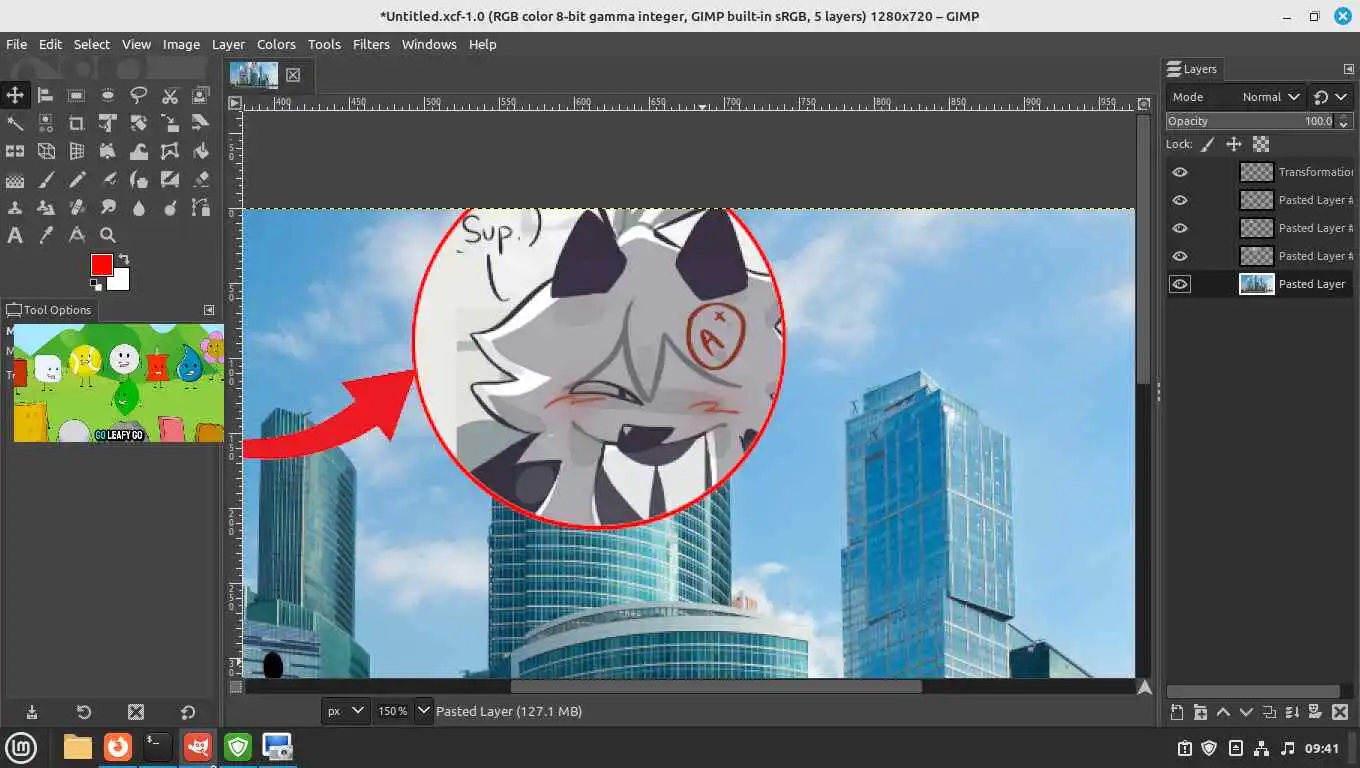1360x768 pixels.
Task: Select the Cage Transform tool
Action: [170, 151]
